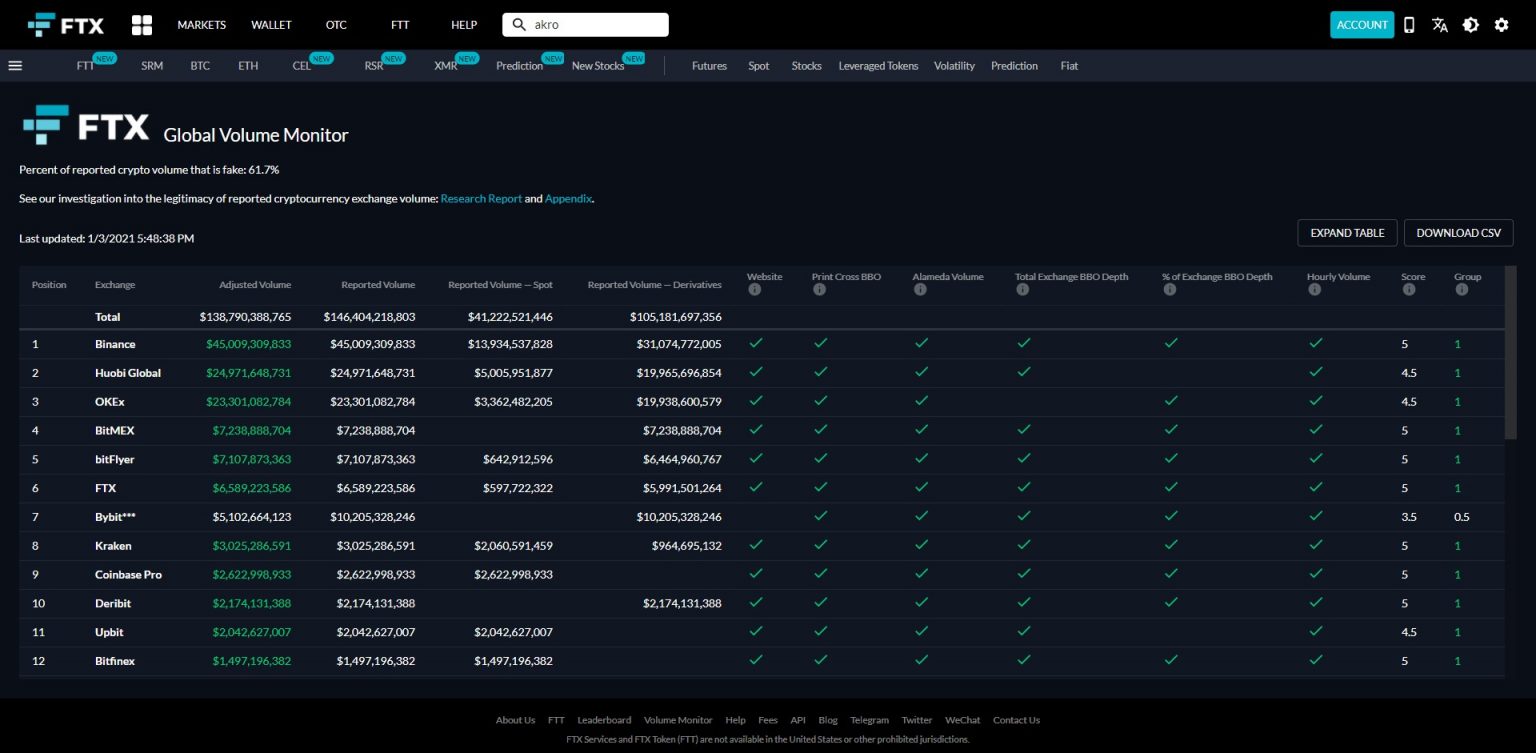This screenshot has width=1536, height=753.
Task: Open the WALLET menu
Action: click(x=271, y=25)
